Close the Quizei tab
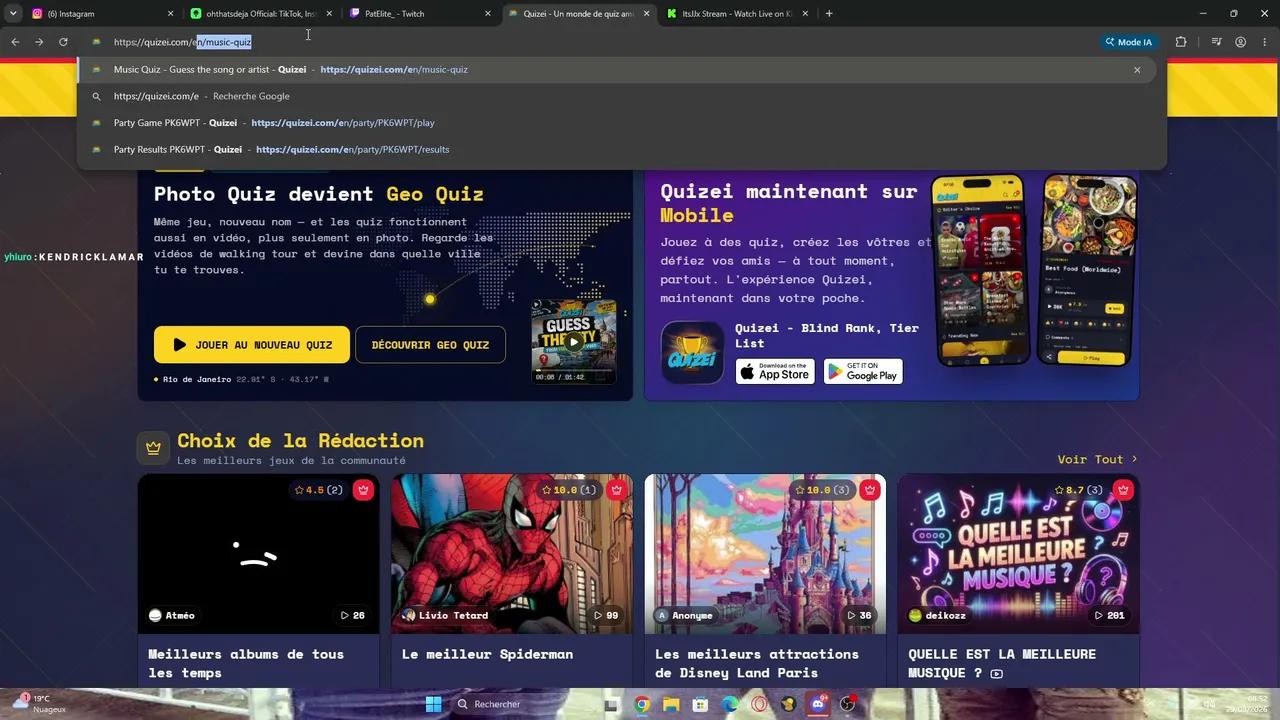Image resolution: width=1280 pixels, height=720 pixels. coord(647,14)
